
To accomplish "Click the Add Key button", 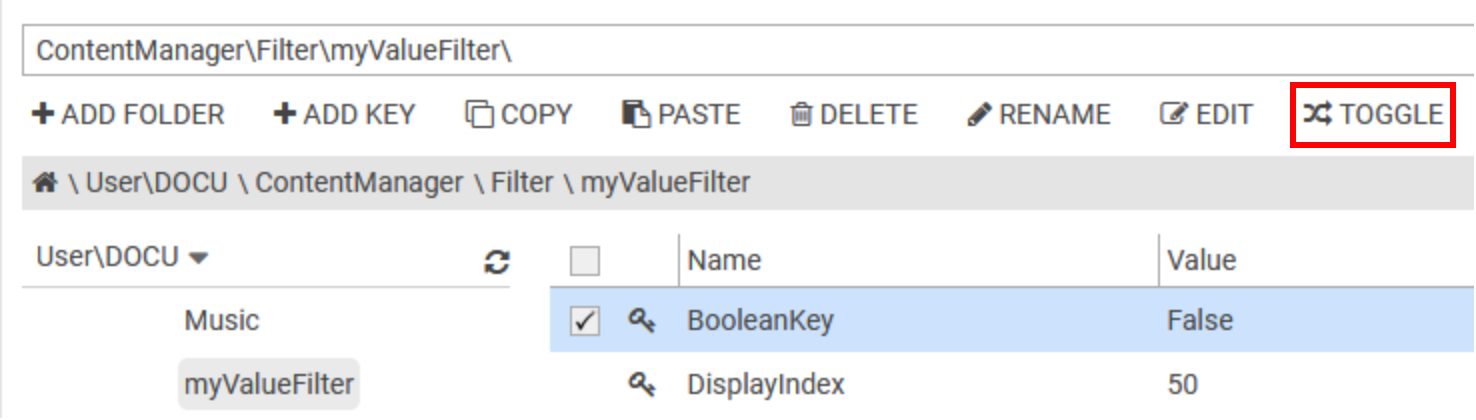I will tap(343, 115).
